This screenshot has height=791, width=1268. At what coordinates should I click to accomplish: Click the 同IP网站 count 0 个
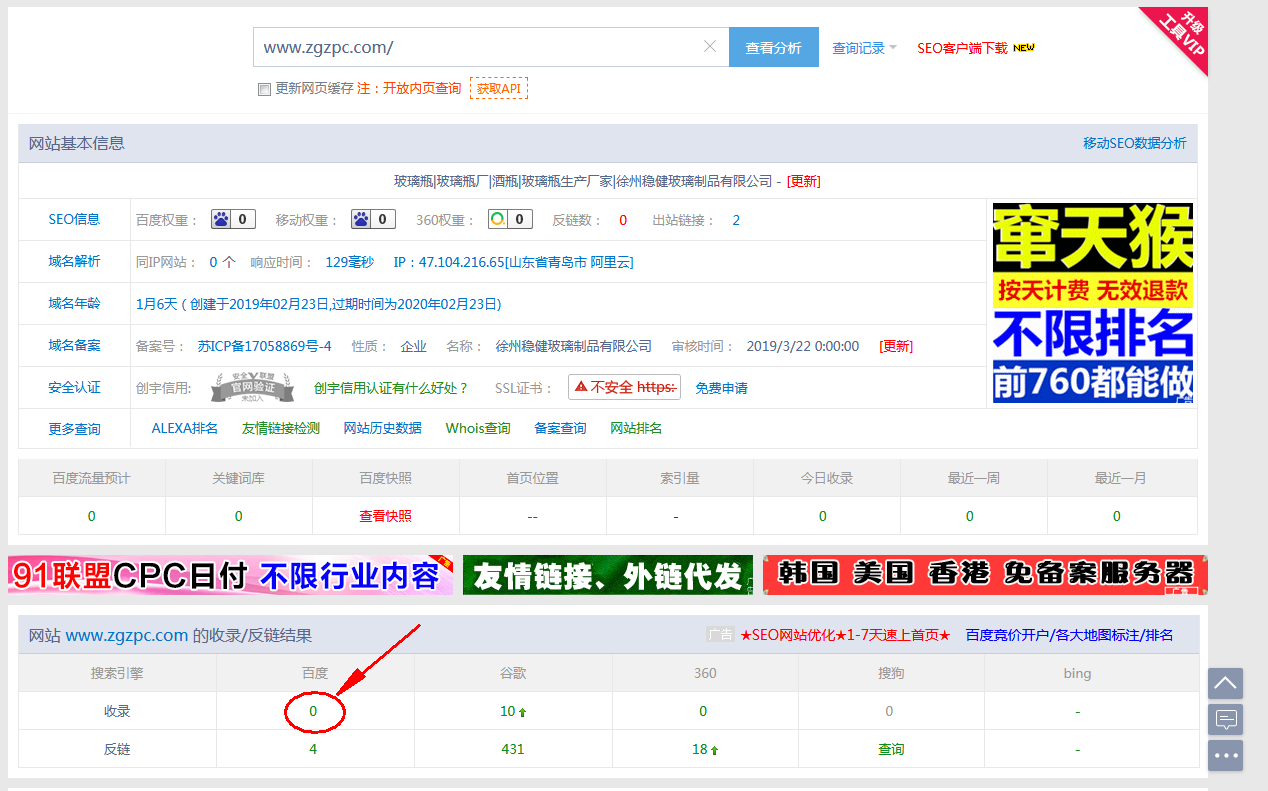click(222, 262)
